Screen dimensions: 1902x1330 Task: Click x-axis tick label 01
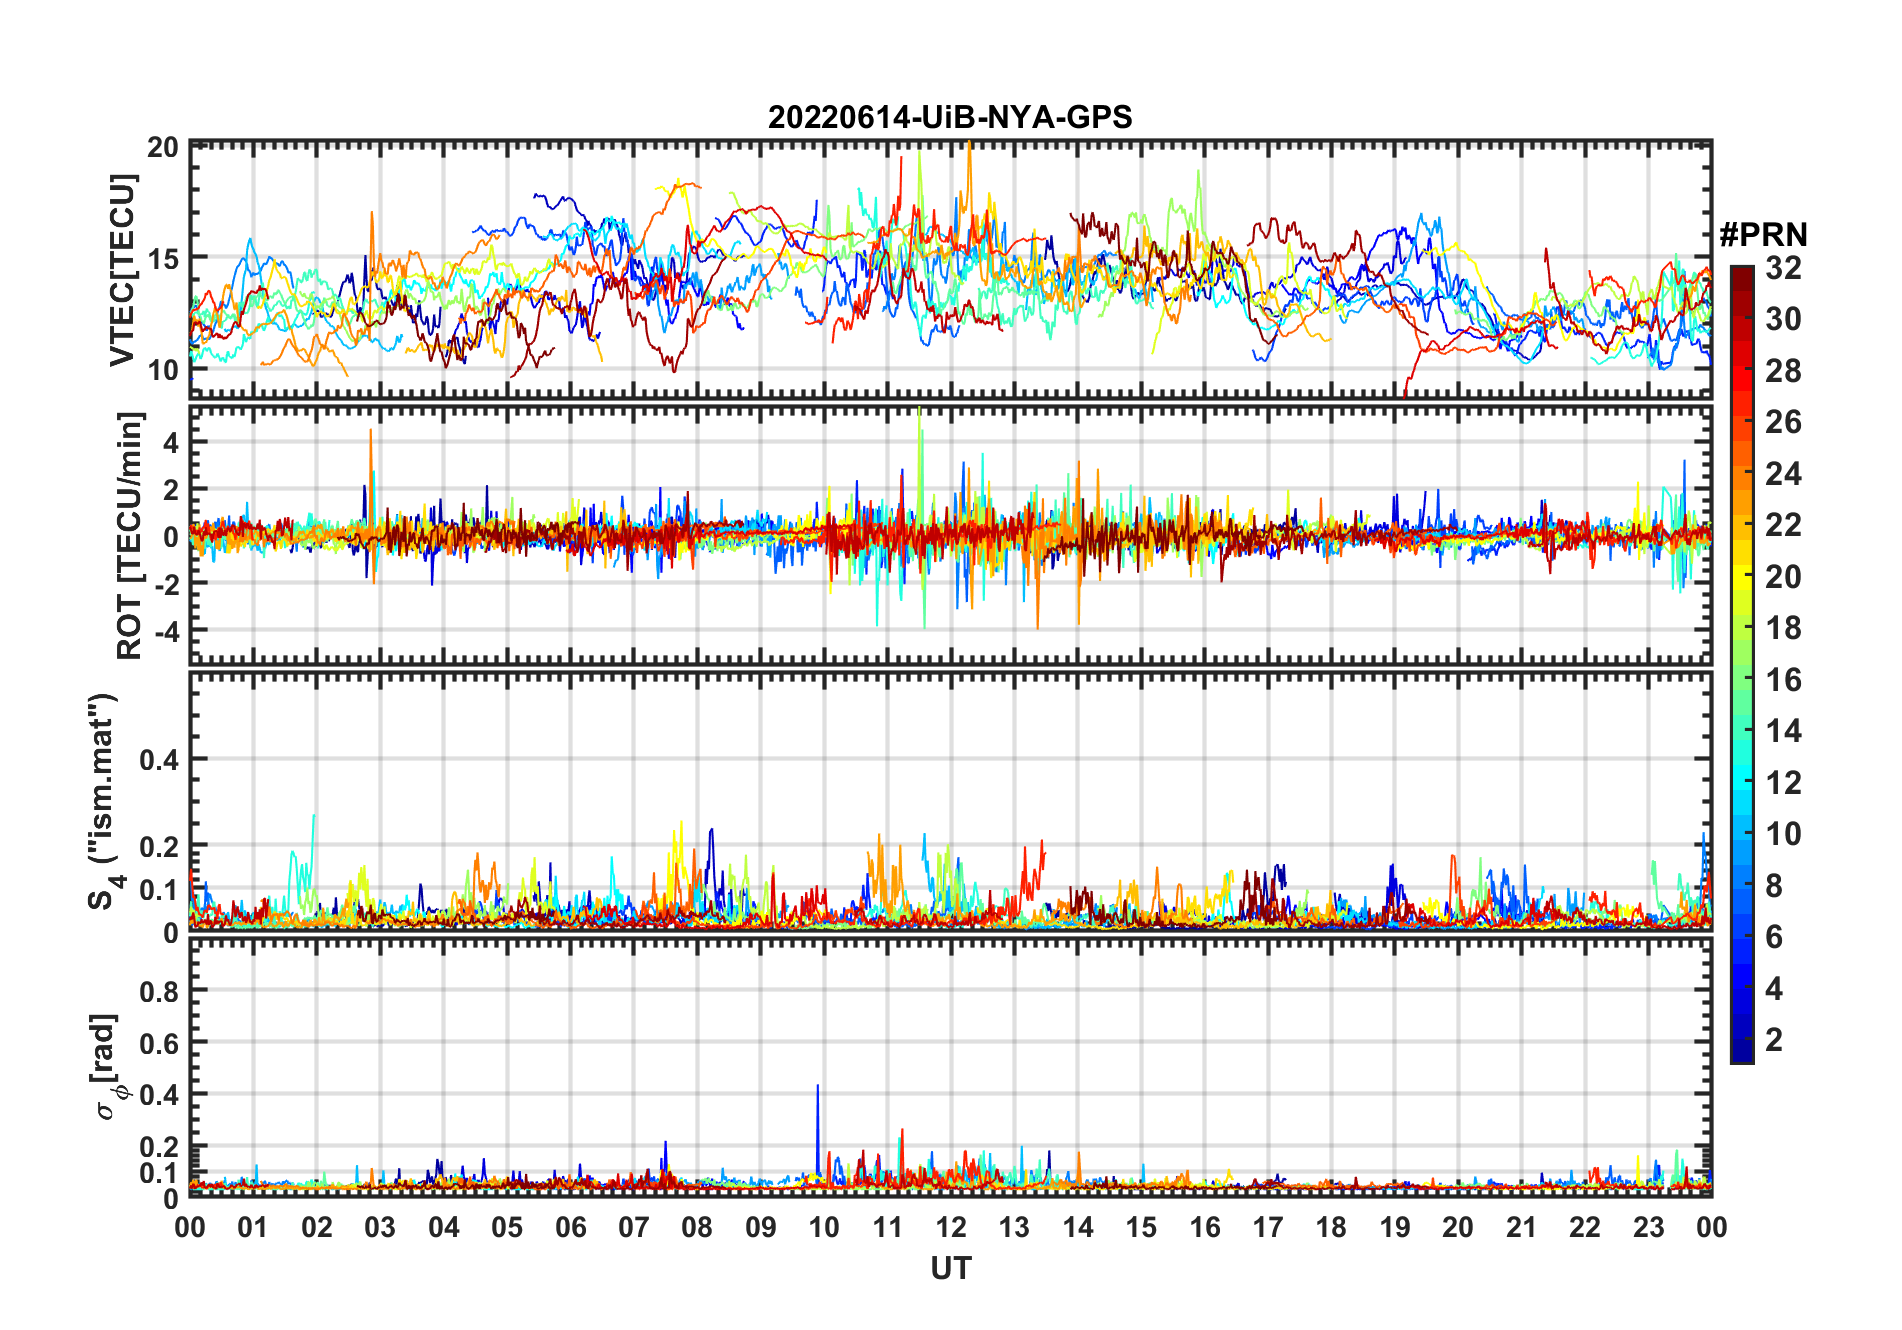253,1227
